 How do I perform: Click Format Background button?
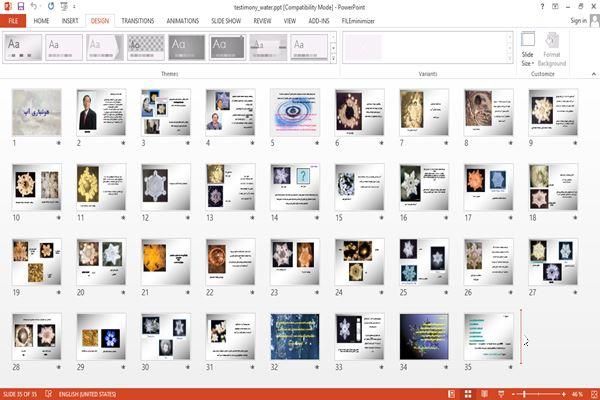552,49
